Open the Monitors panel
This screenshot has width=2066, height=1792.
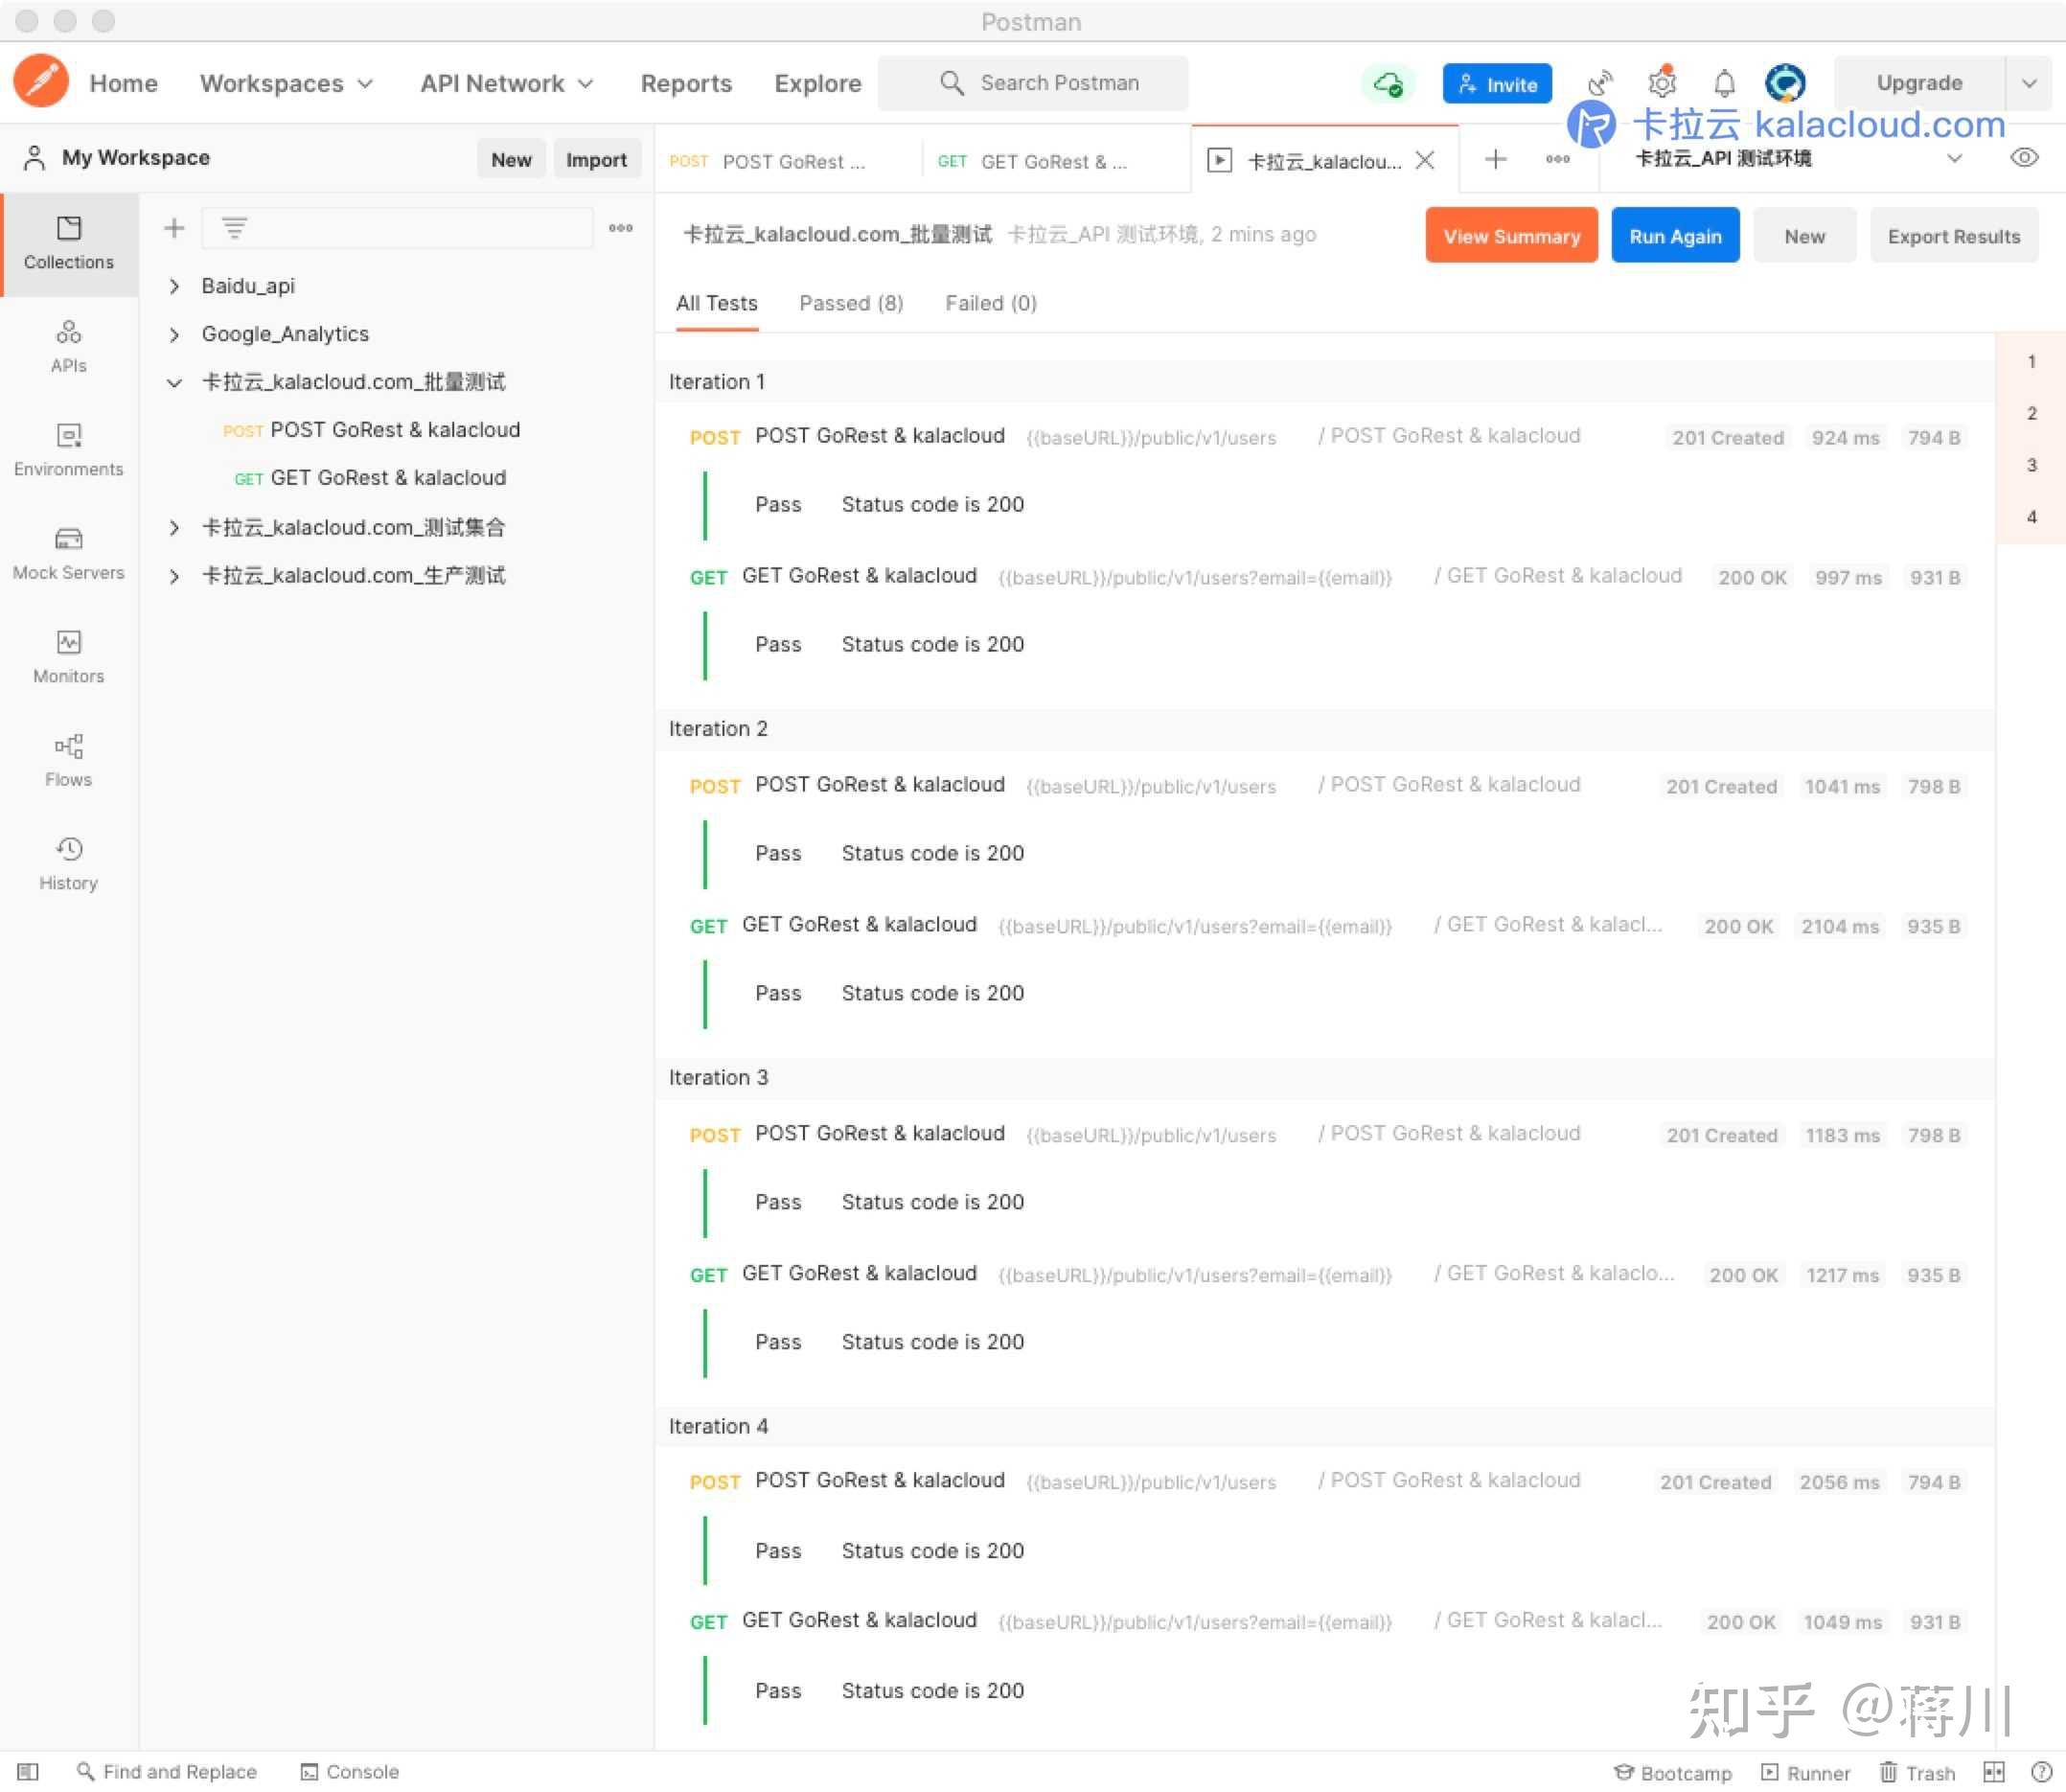point(68,657)
